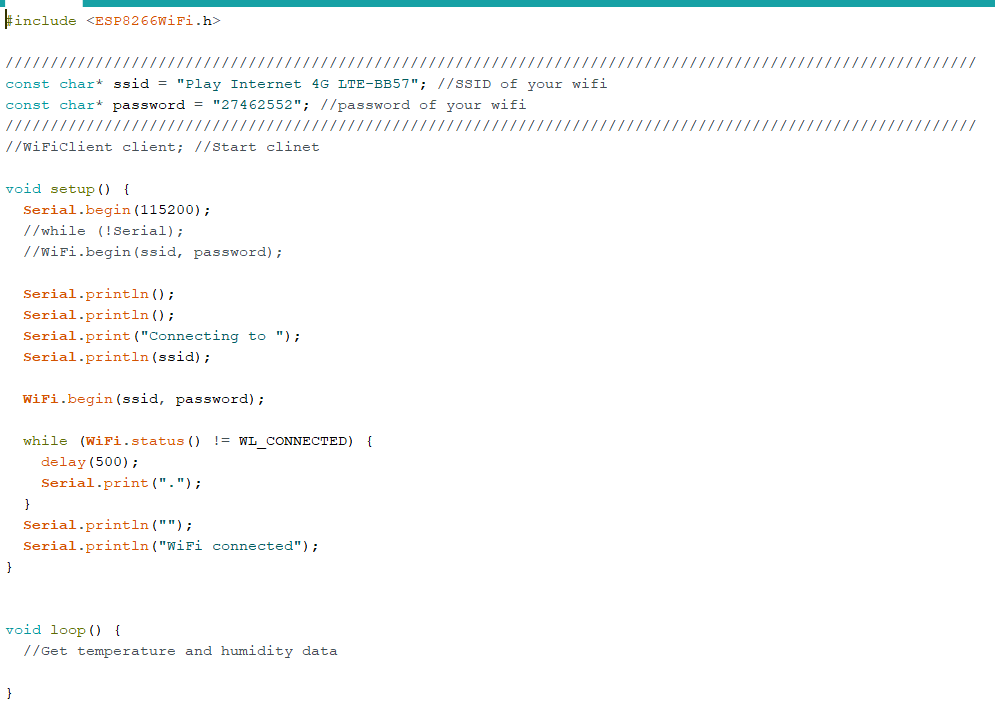
Task: Click the "WiFi connected" string
Action: point(230,546)
